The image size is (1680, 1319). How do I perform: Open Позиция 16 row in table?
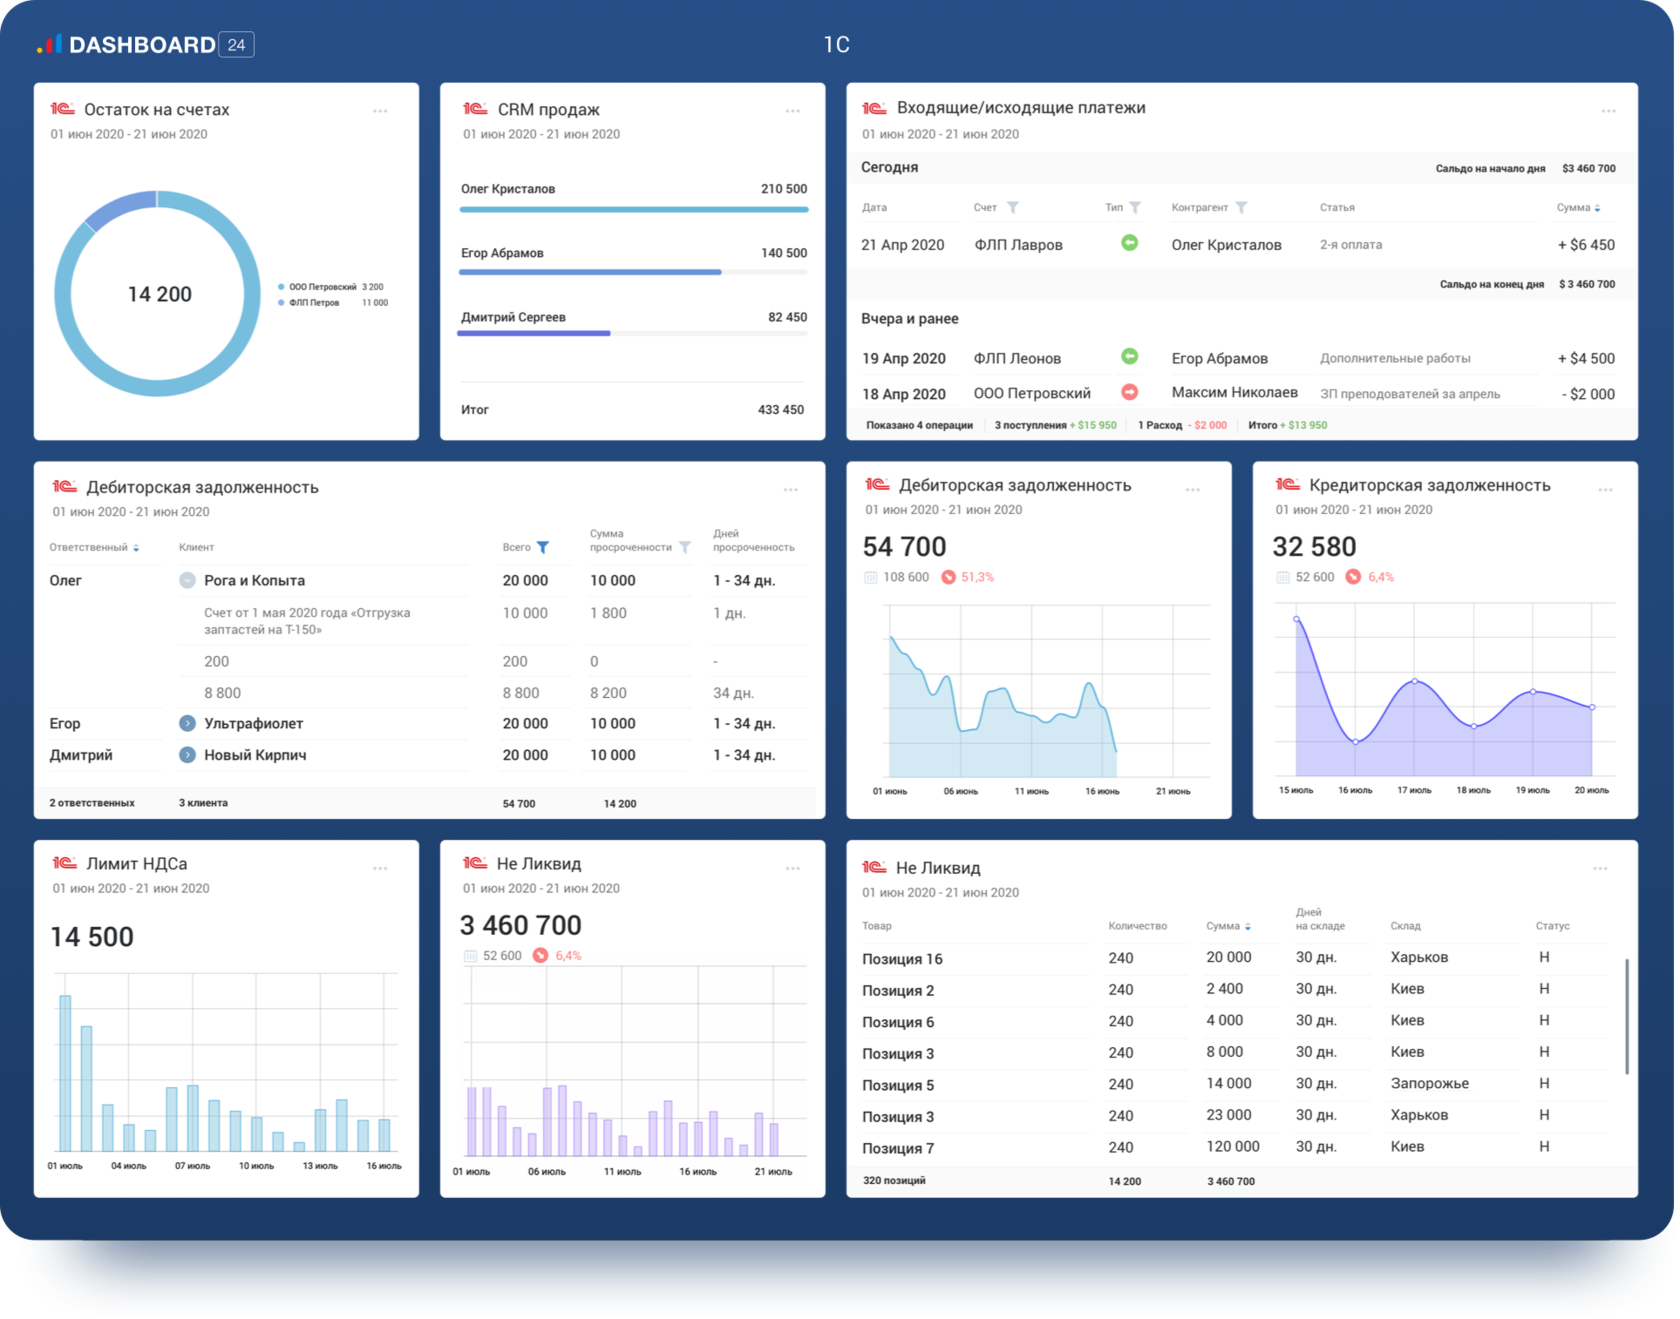[x=902, y=959]
